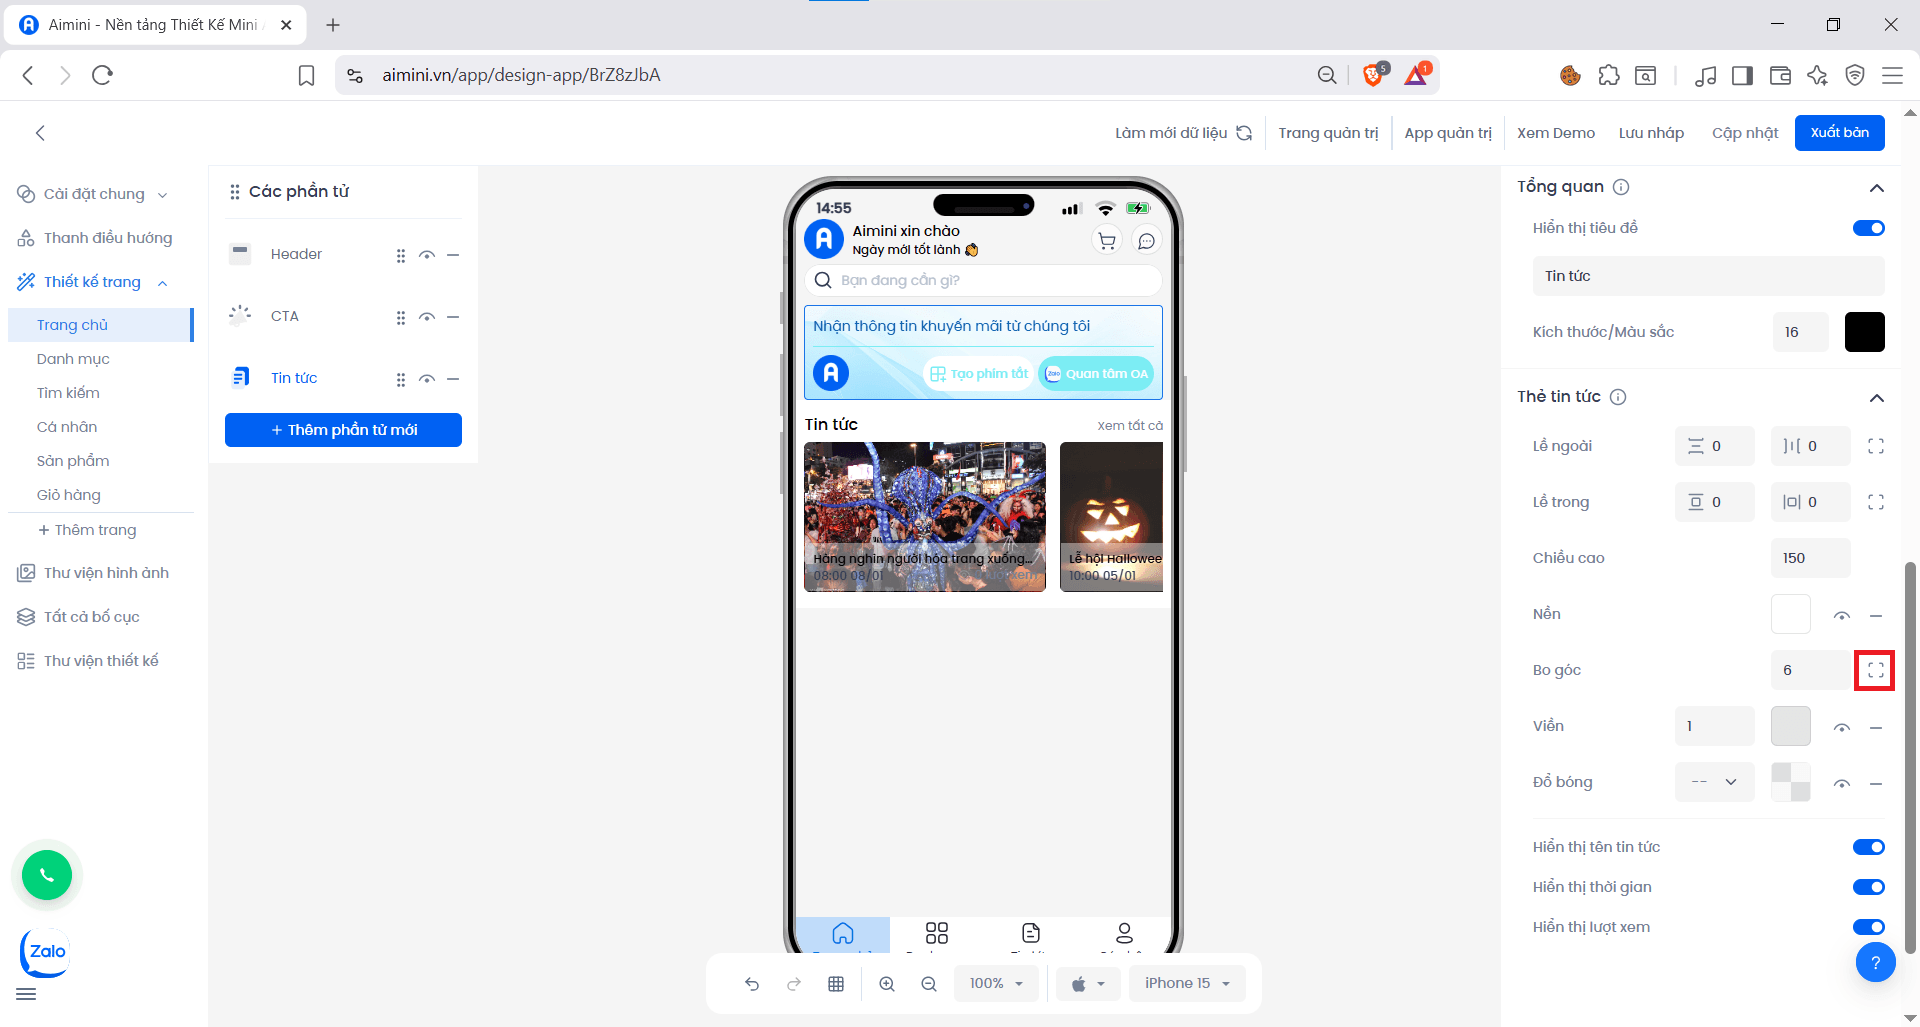Open per-corner editing via Bo góc expand icon

(1875, 670)
